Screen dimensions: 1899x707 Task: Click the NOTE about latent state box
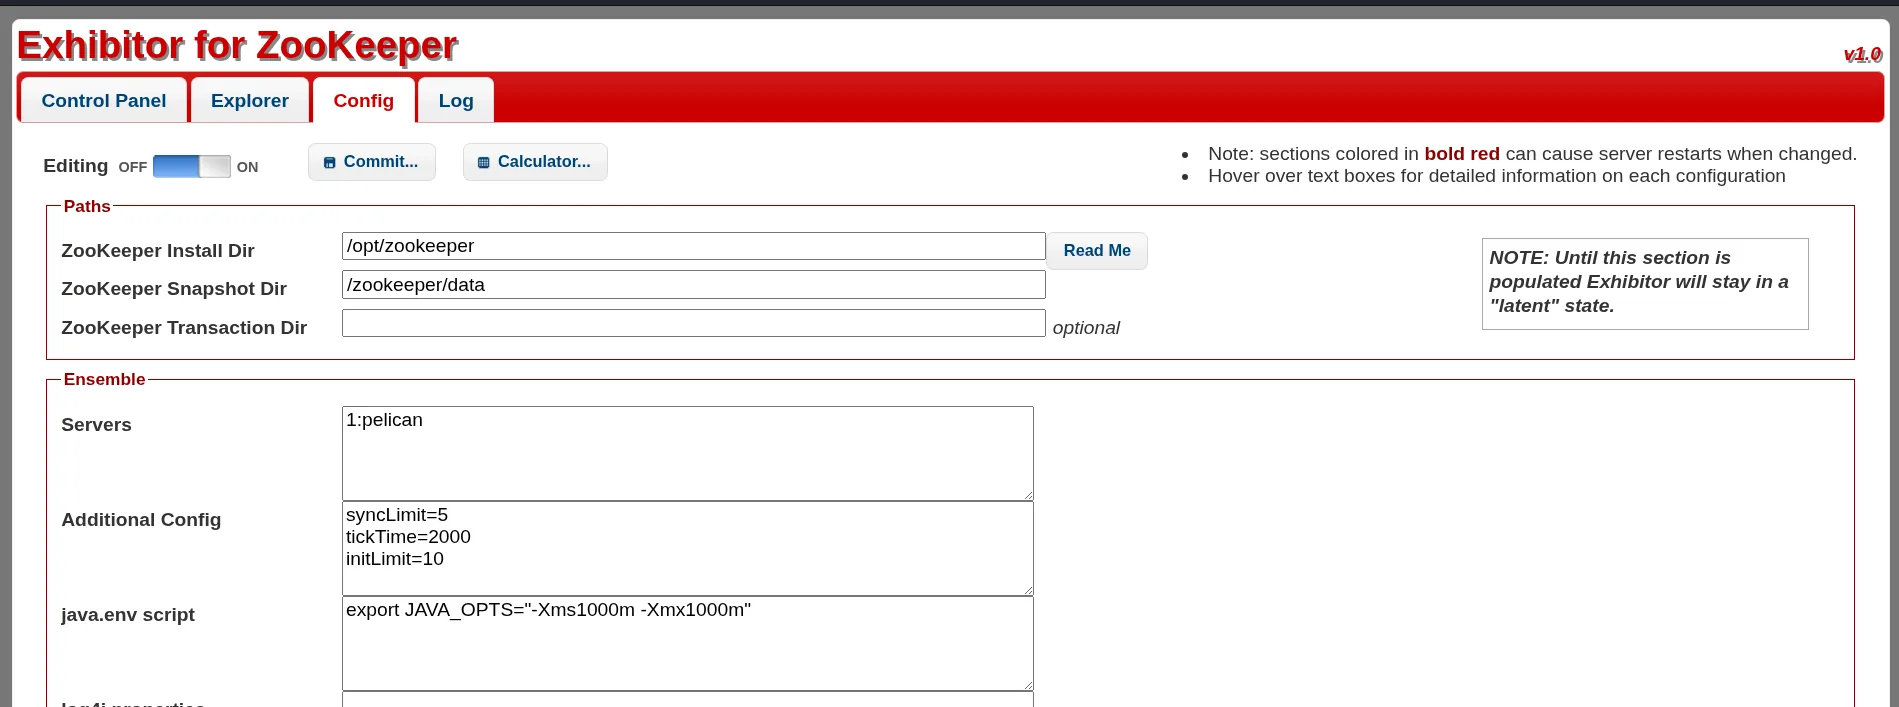1645,283
